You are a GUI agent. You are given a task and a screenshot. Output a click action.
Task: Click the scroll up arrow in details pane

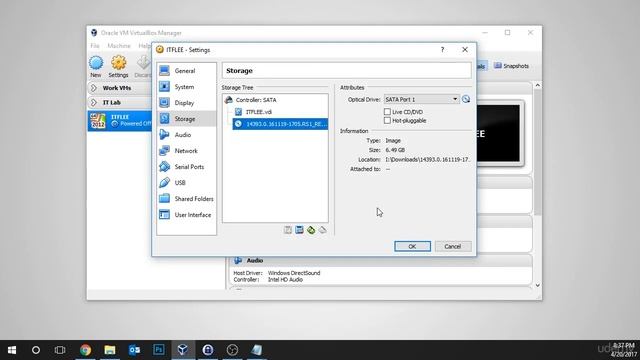click(x=538, y=85)
